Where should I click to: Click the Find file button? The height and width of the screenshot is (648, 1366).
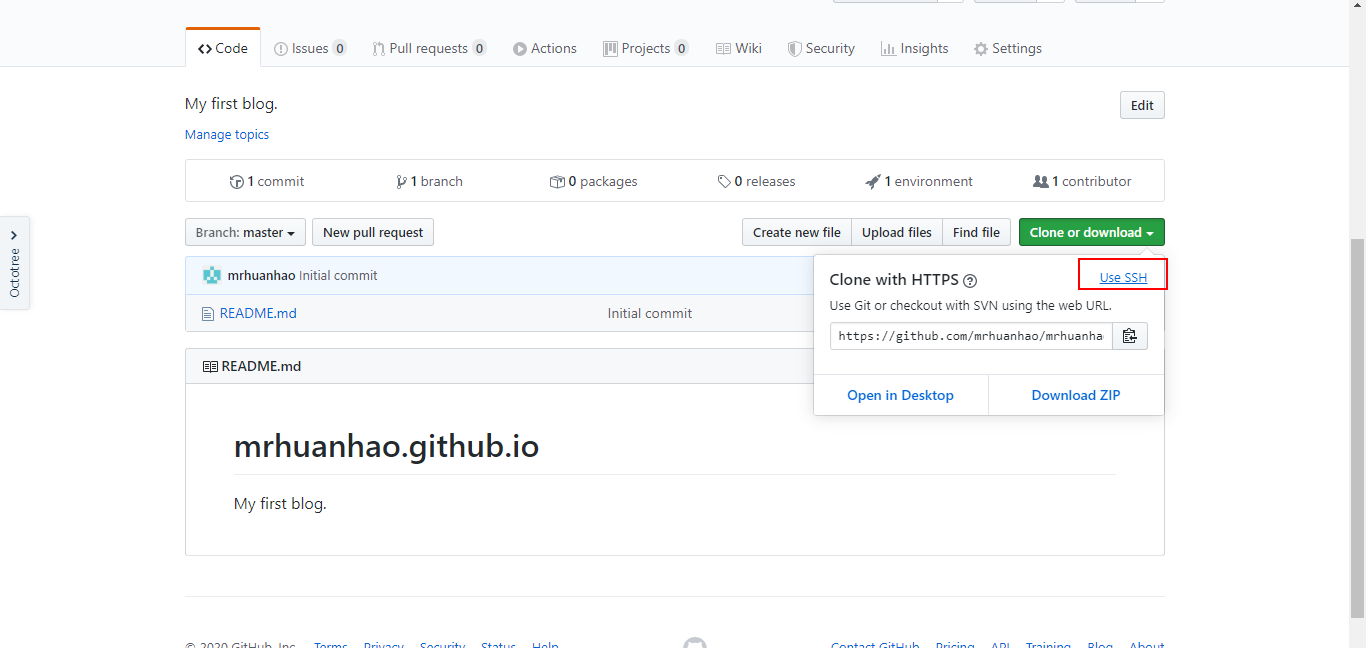(976, 232)
